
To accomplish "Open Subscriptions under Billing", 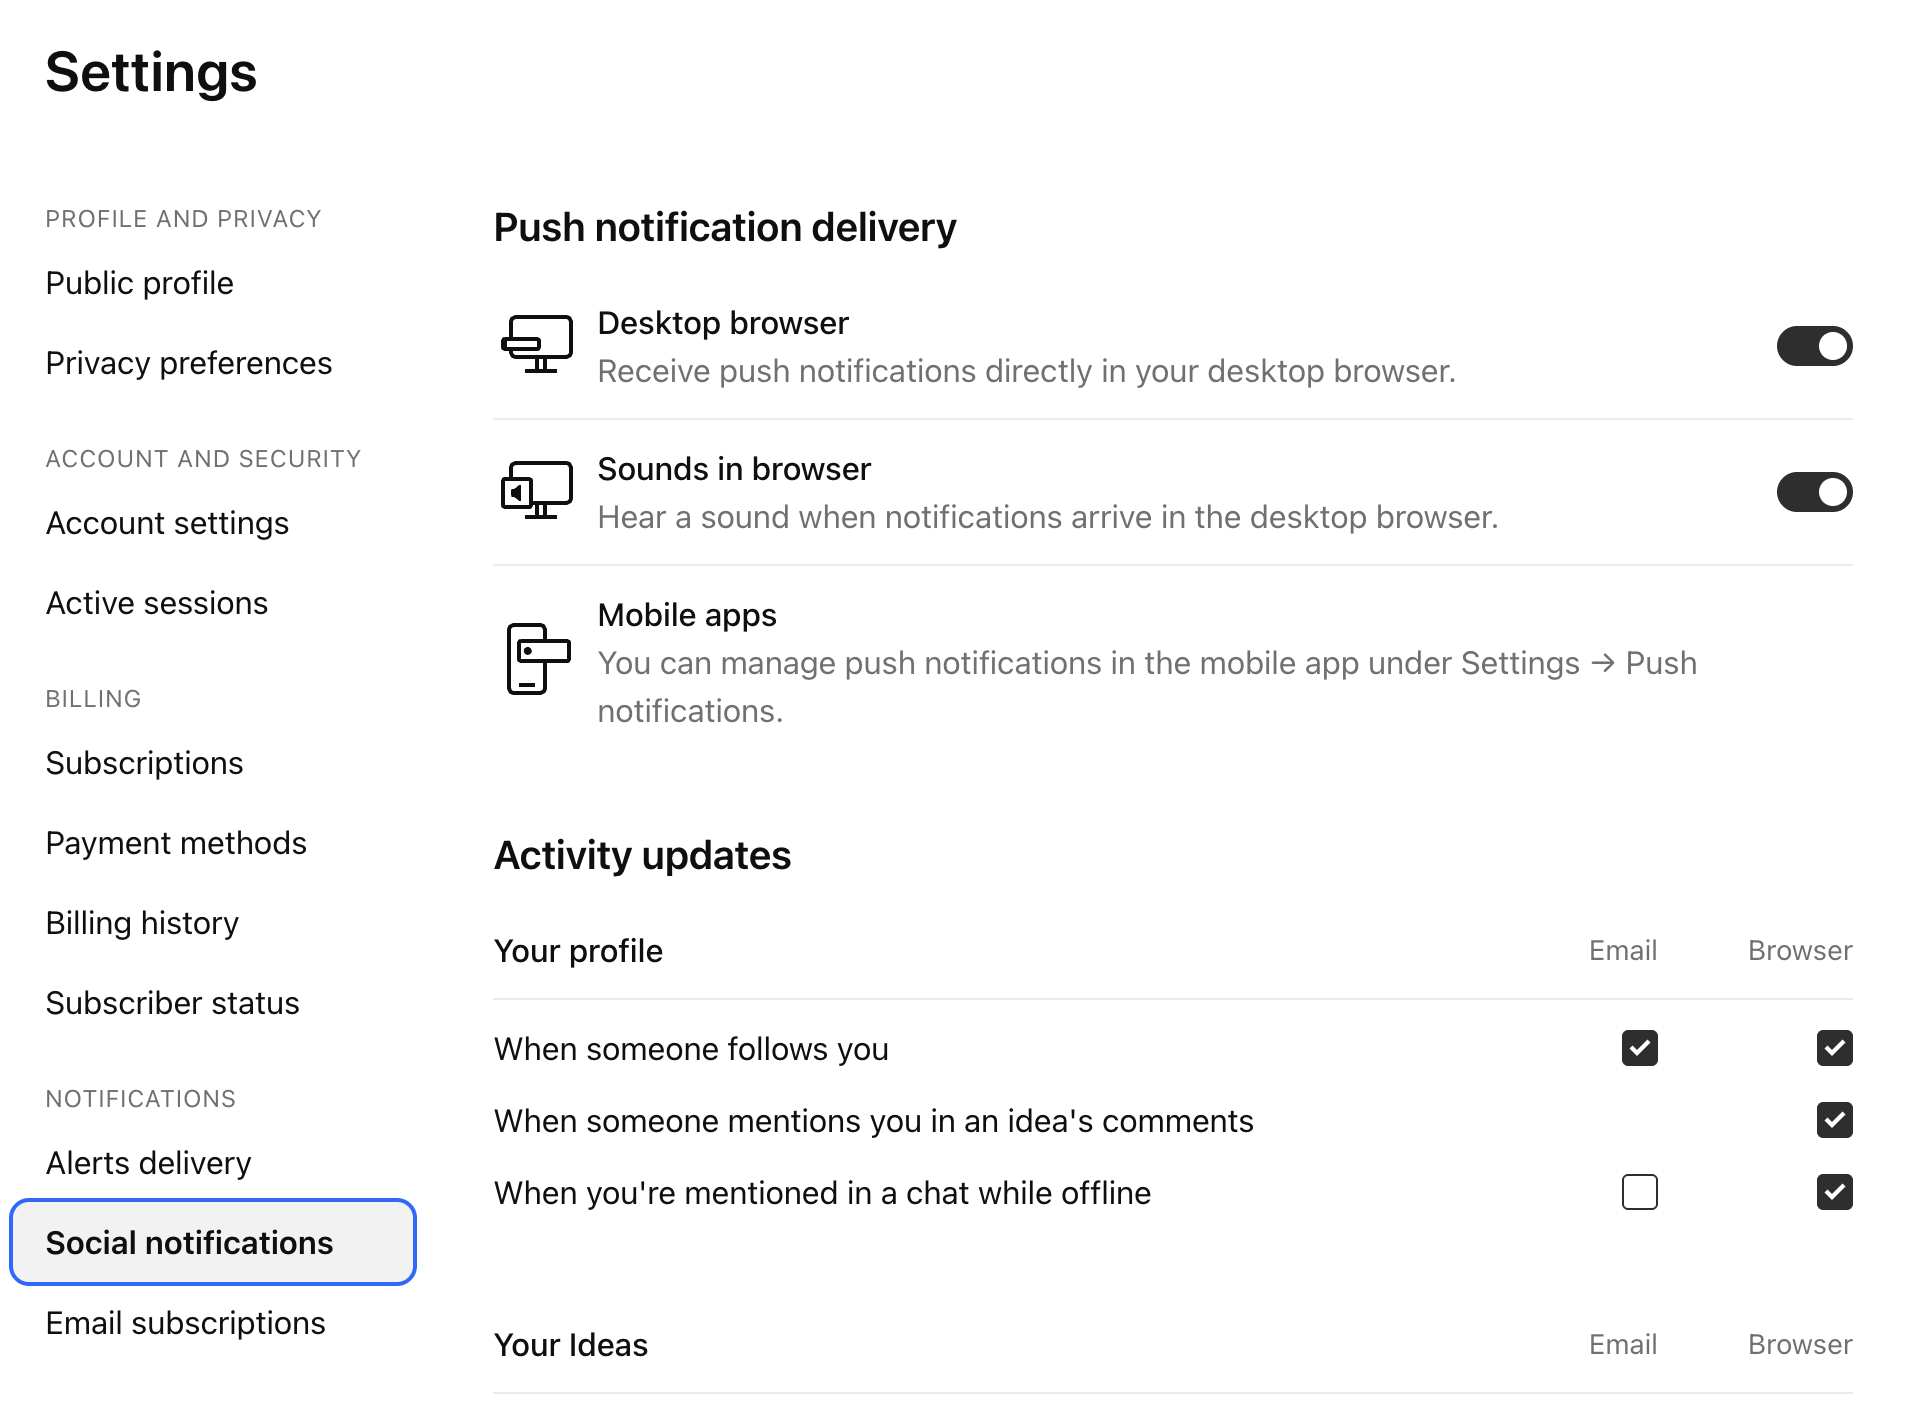I will (144, 764).
